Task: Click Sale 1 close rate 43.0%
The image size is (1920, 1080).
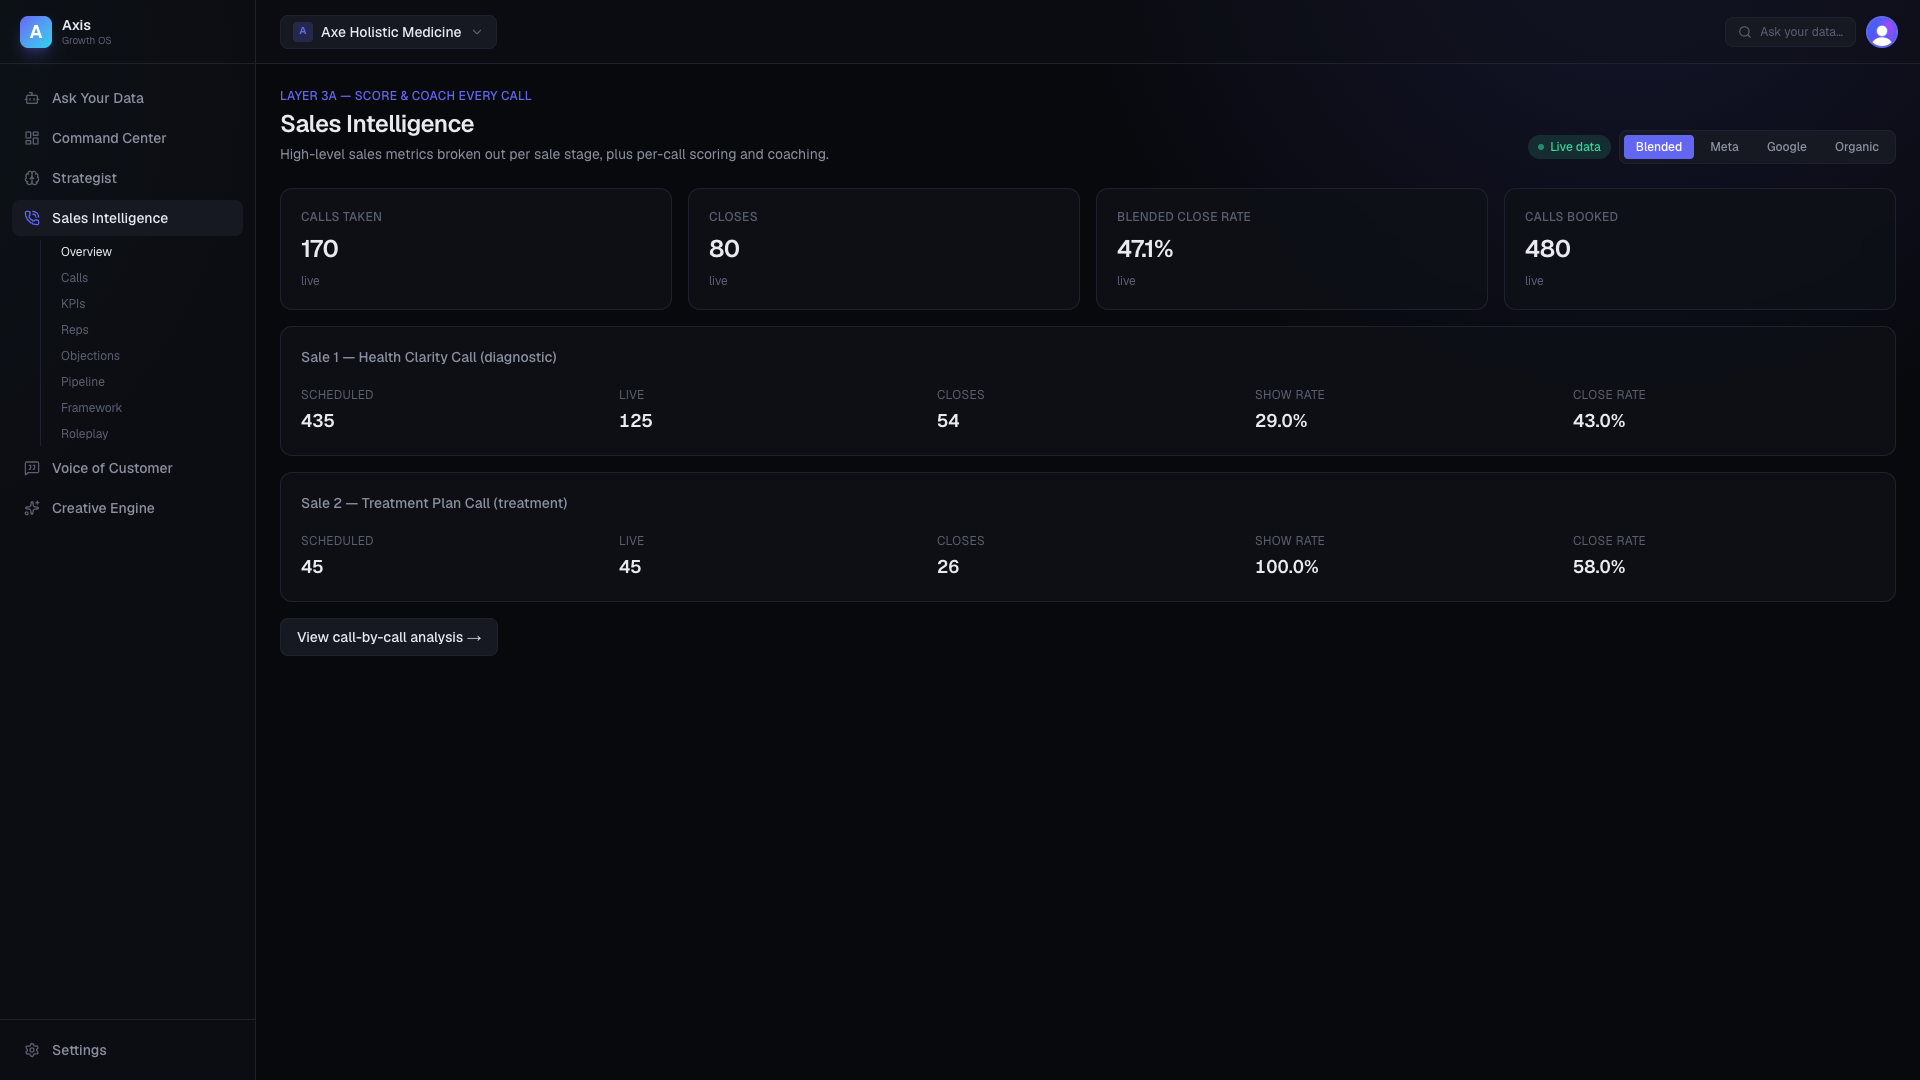Action: point(1599,421)
